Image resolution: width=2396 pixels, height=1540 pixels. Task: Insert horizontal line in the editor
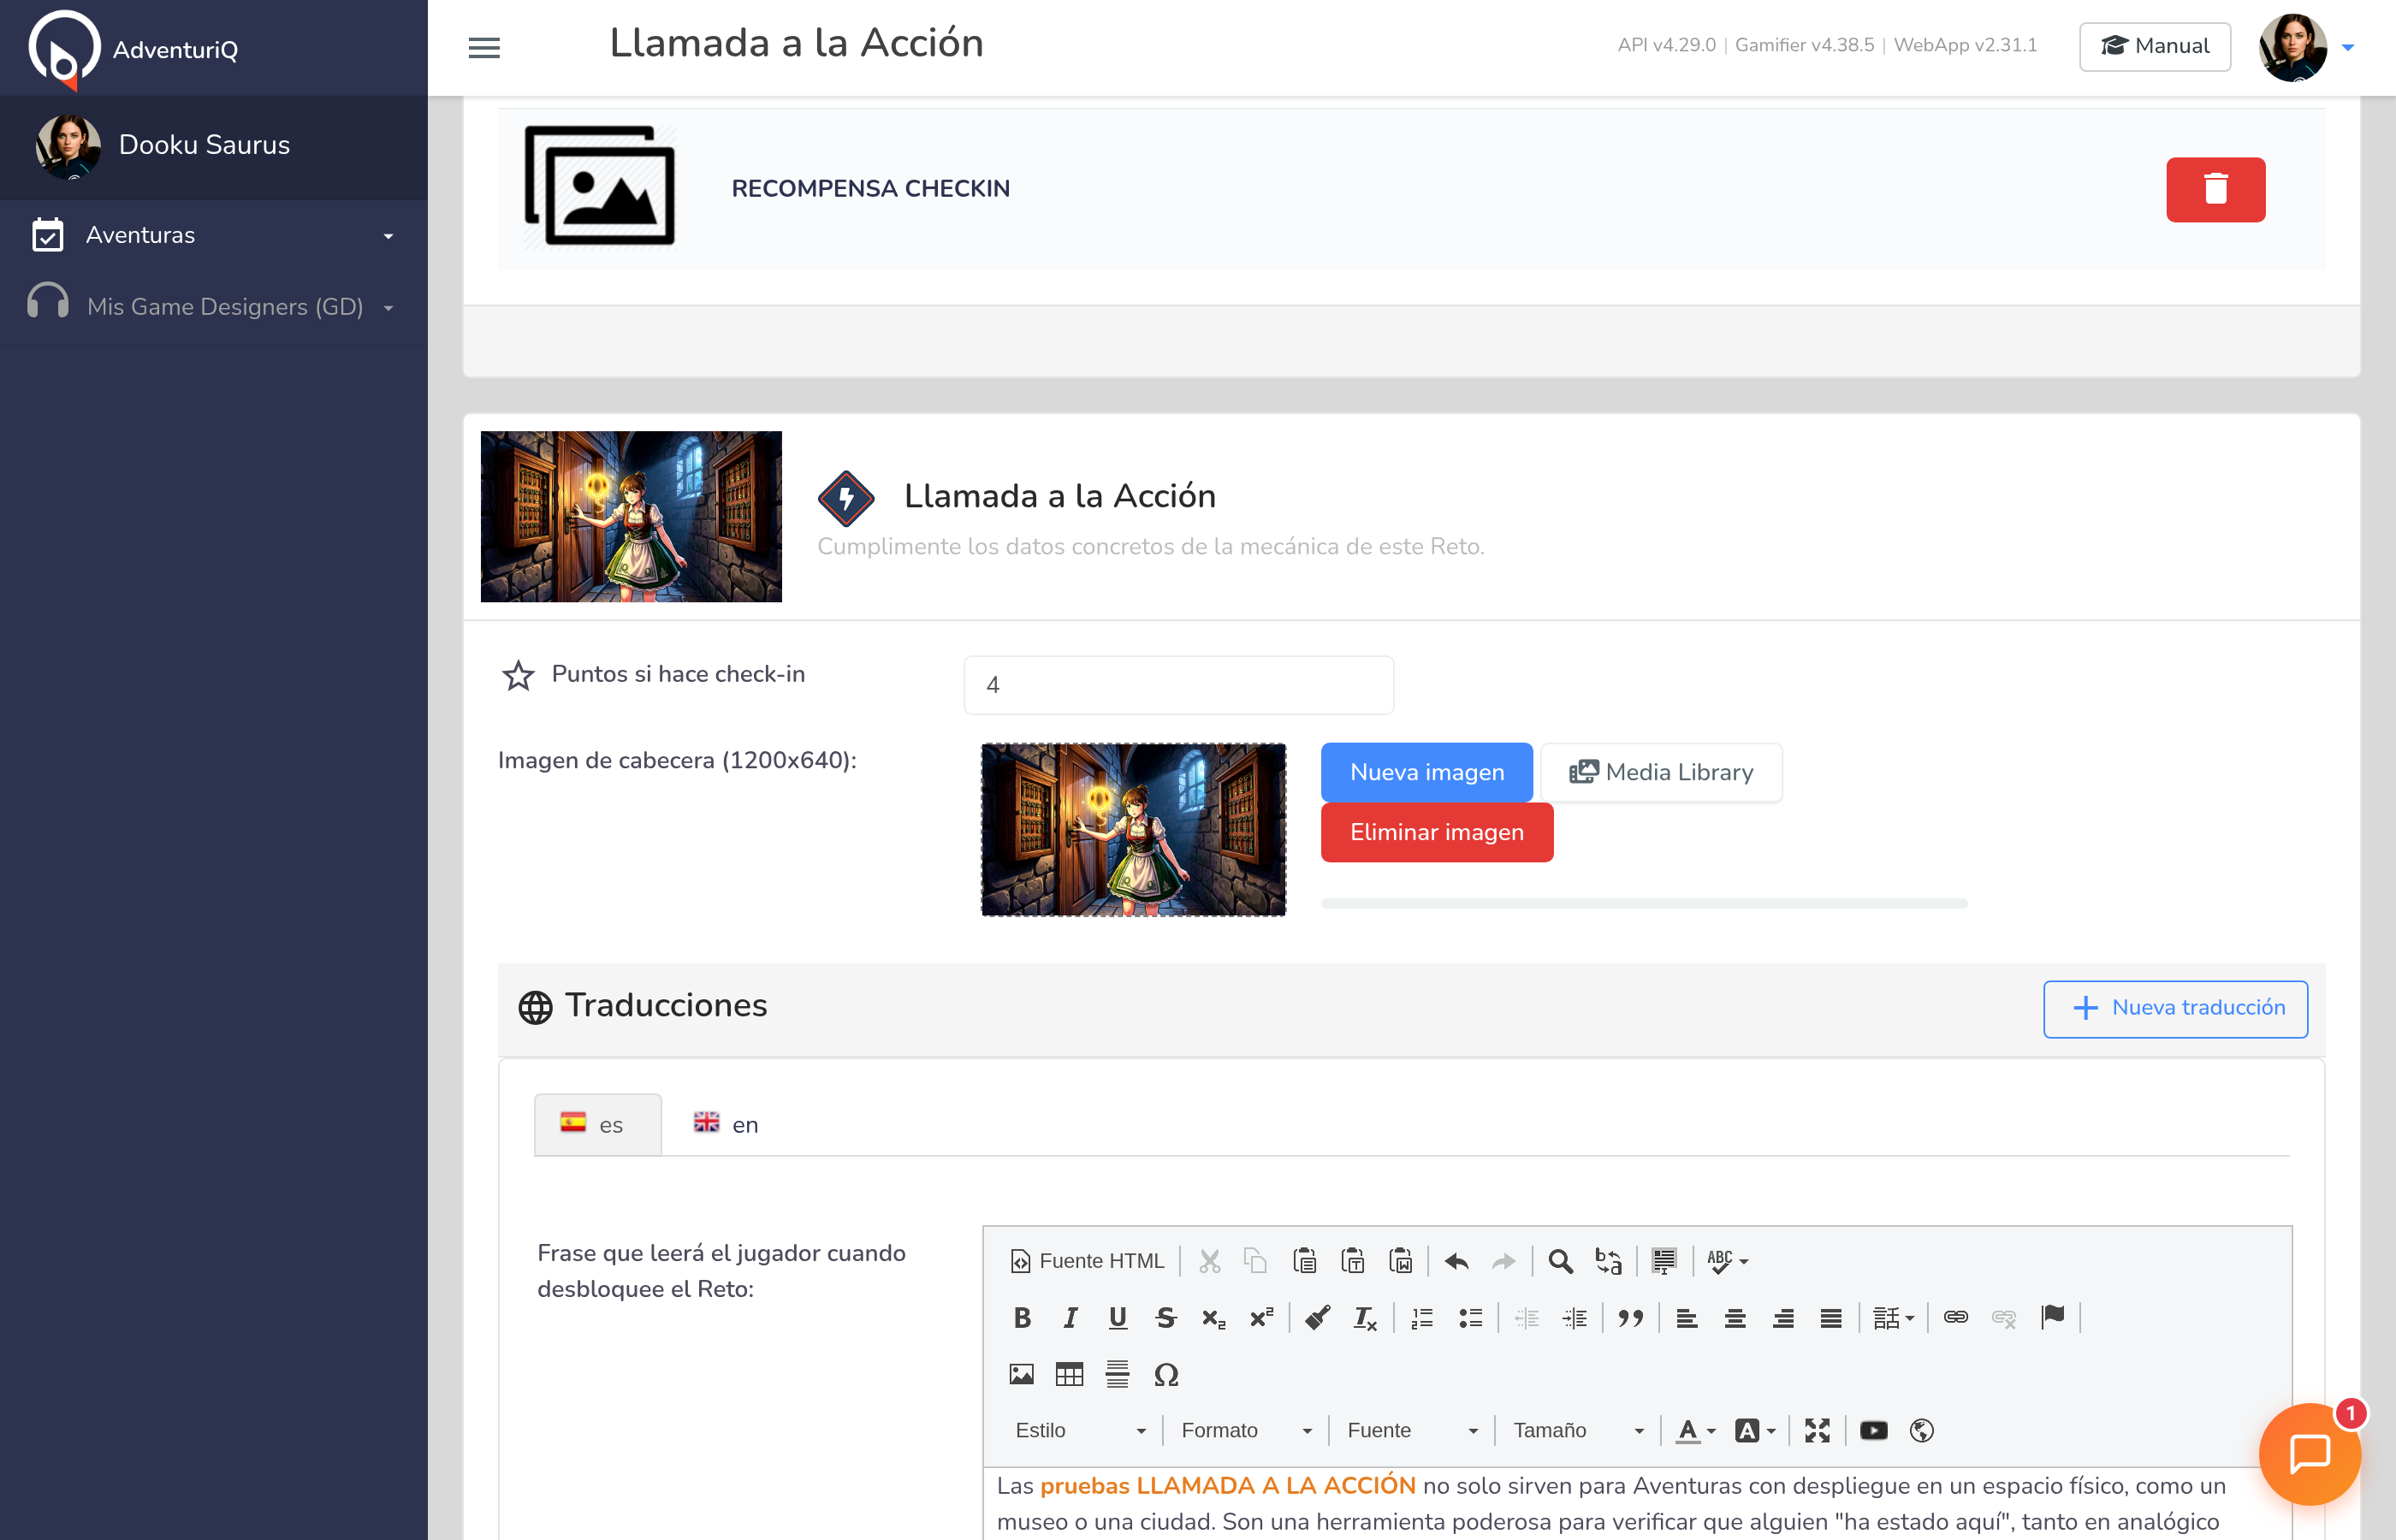pos(1118,1374)
